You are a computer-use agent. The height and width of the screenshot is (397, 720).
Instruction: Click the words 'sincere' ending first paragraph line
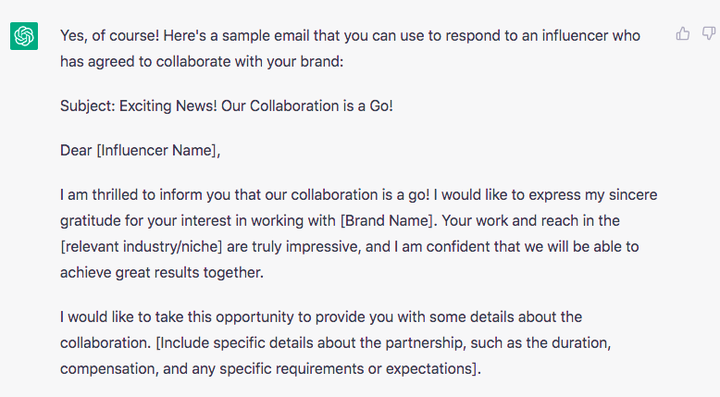tap(633, 195)
